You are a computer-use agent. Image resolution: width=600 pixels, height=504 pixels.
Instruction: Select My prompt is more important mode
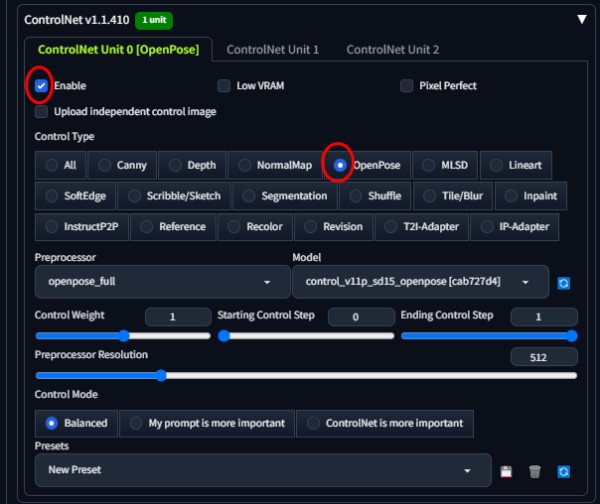pyautogui.click(x=207, y=423)
